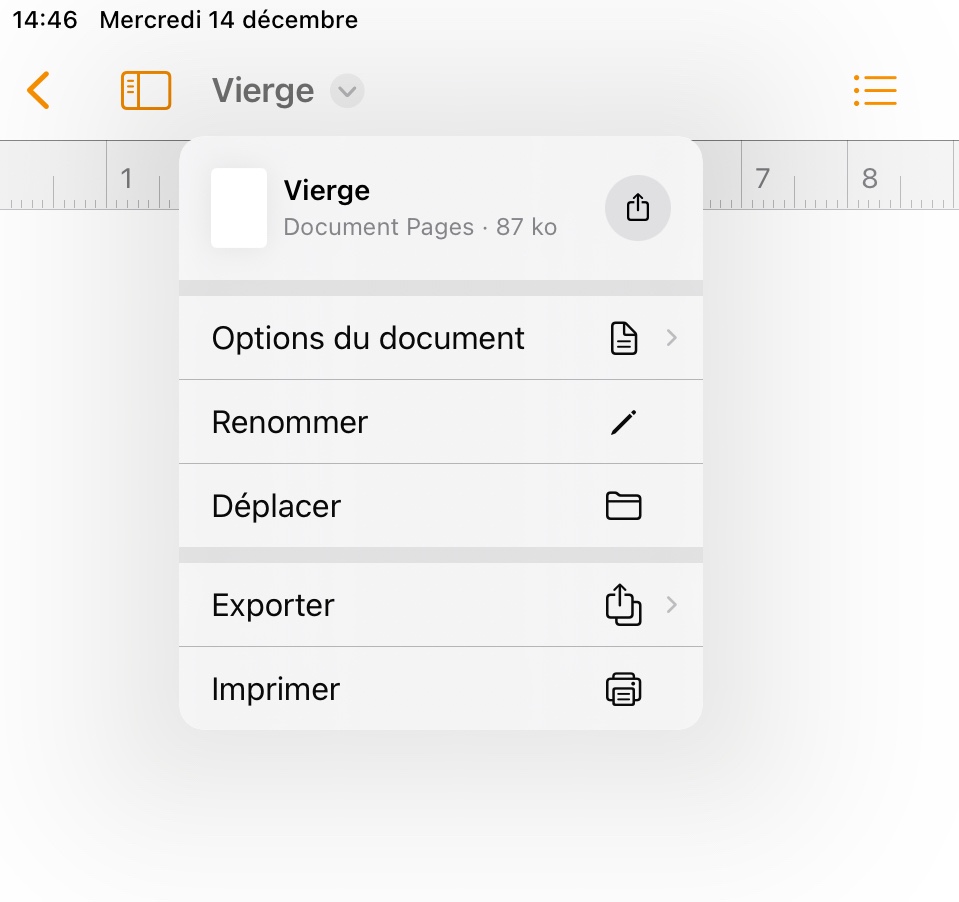This screenshot has height=902, width=959.
Task: Tap the round share button
Action: coord(638,208)
